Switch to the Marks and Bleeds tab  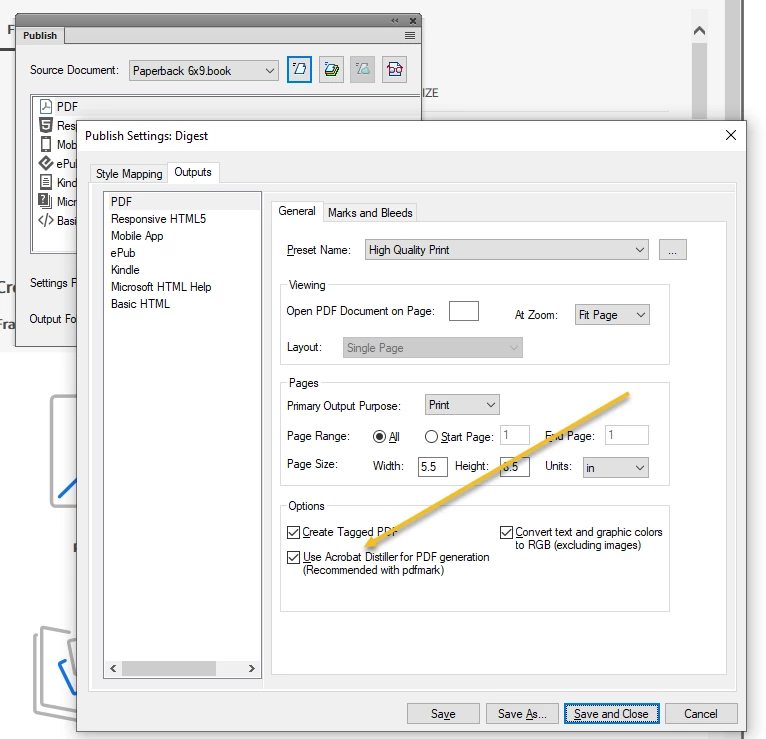pyautogui.click(x=370, y=212)
